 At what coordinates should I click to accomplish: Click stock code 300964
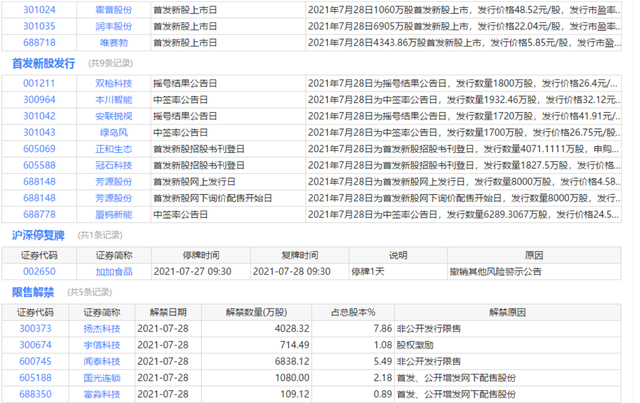click(39, 100)
